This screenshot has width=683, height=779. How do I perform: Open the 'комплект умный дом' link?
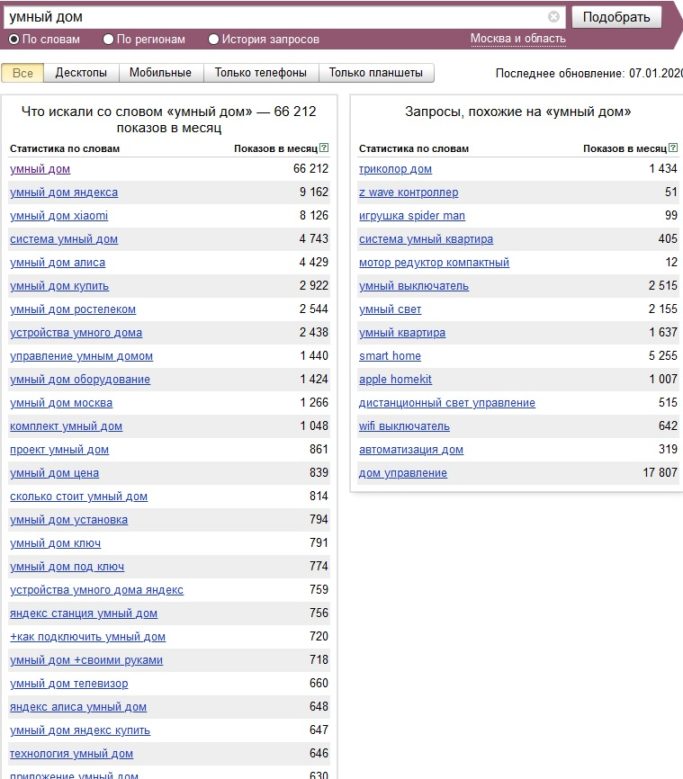point(66,426)
